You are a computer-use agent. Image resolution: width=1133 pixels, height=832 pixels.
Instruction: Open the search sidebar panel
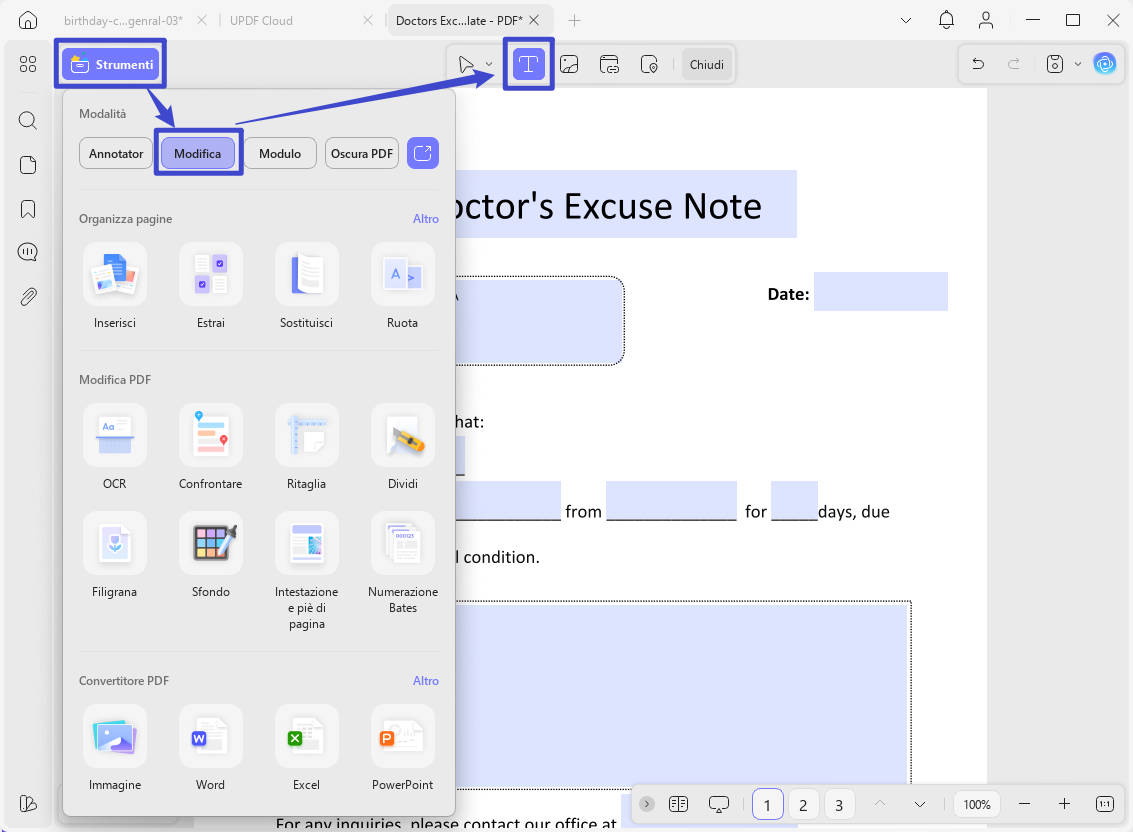tap(28, 120)
